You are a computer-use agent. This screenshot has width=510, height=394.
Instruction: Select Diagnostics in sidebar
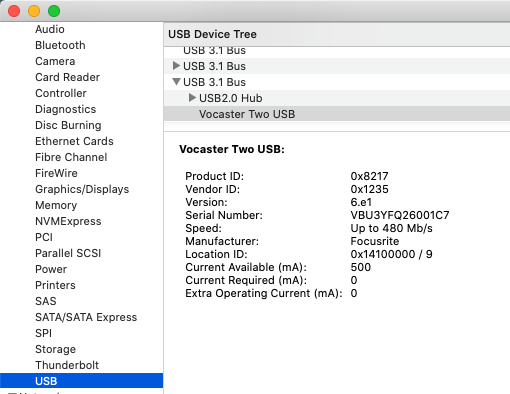(66, 109)
